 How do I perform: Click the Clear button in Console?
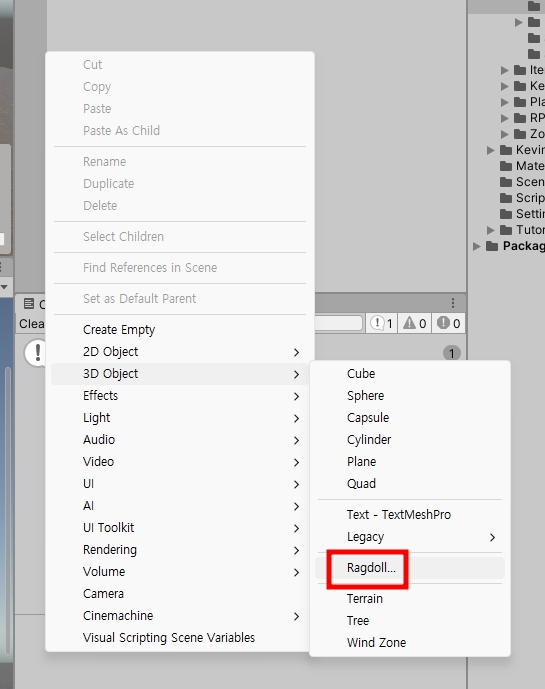coord(31,324)
